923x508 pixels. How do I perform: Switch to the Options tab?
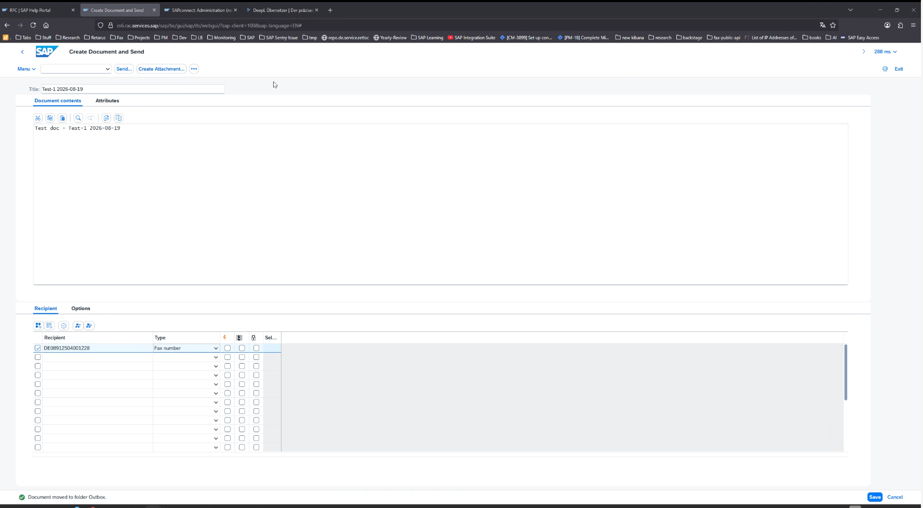(x=81, y=308)
